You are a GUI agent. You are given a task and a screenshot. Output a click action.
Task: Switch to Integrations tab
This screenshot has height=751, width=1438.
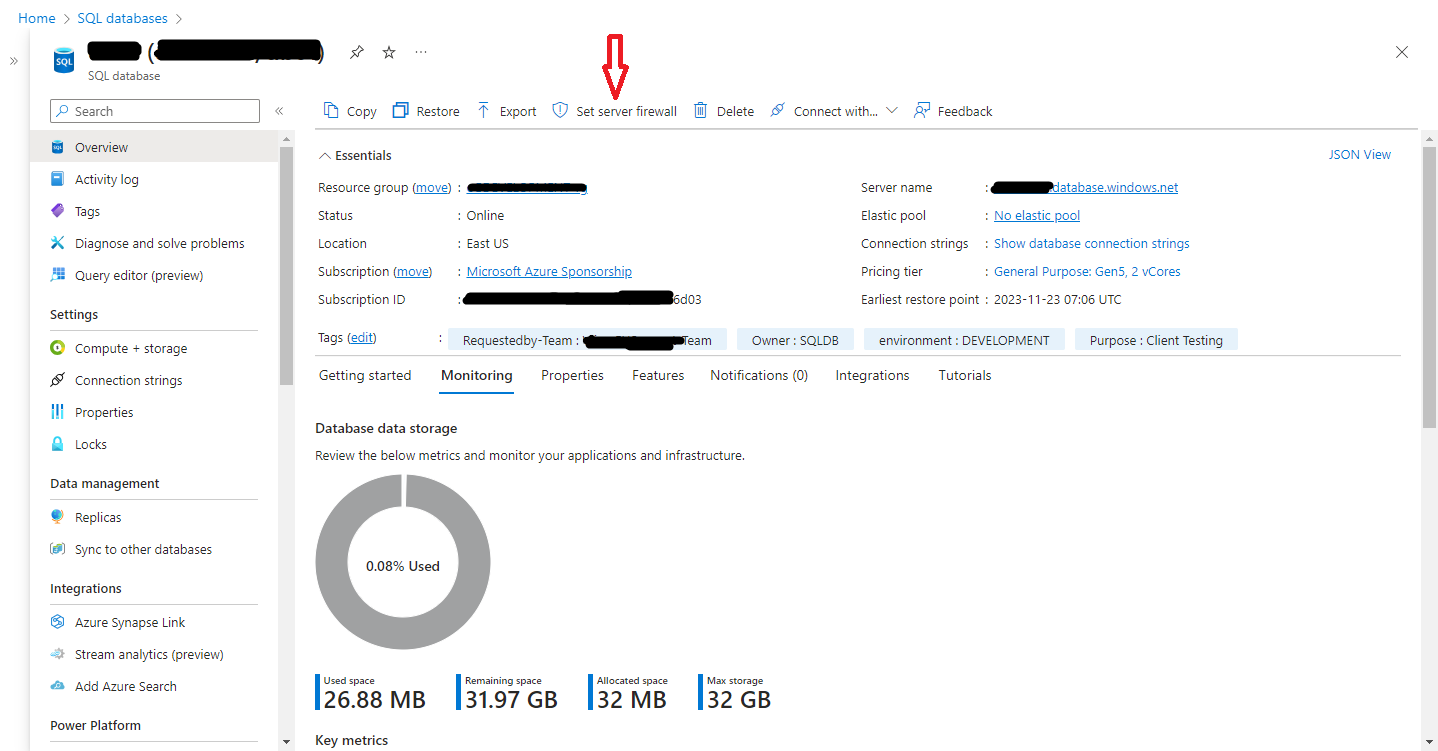[x=872, y=375]
